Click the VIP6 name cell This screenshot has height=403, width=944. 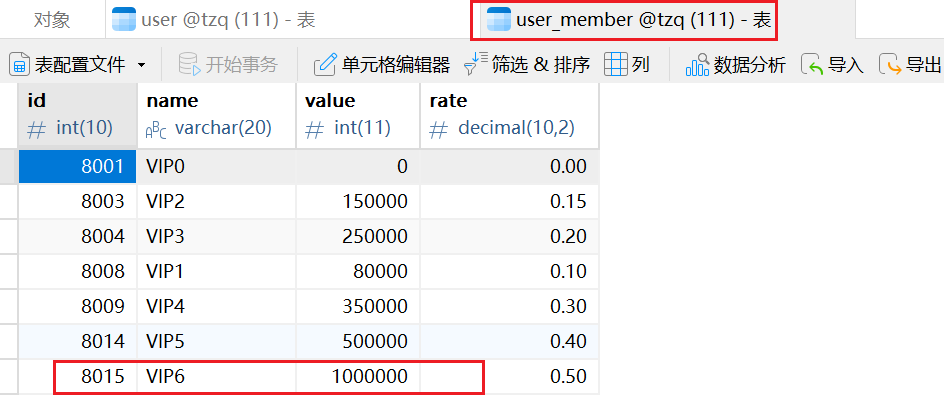pyautogui.click(x=216, y=377)
